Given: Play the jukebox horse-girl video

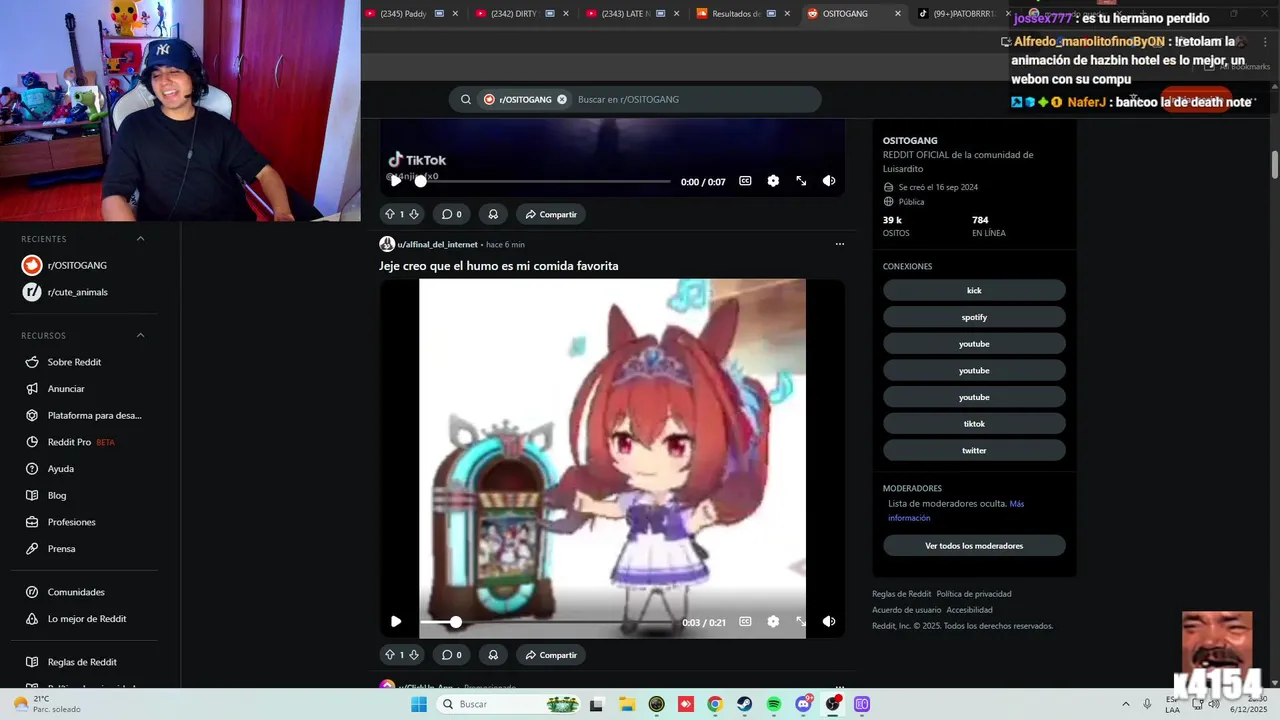Looking at the screenshot, I should (x=396, y=622).
